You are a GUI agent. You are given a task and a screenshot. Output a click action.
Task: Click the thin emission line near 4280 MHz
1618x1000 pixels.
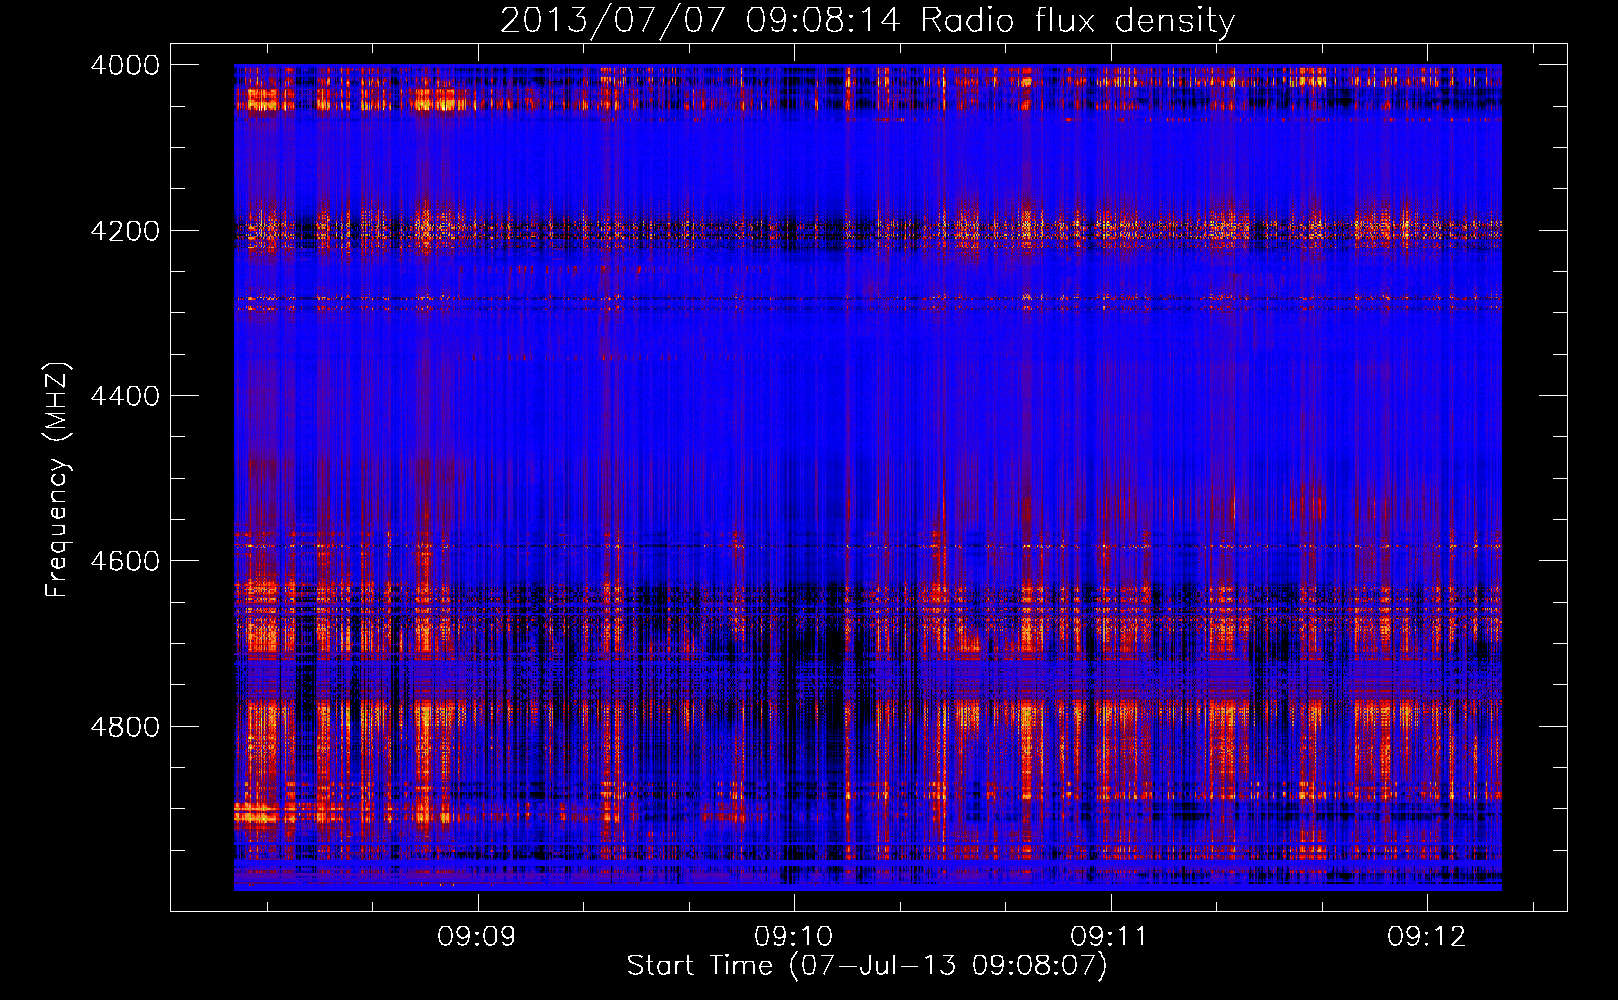click(867, 298)
